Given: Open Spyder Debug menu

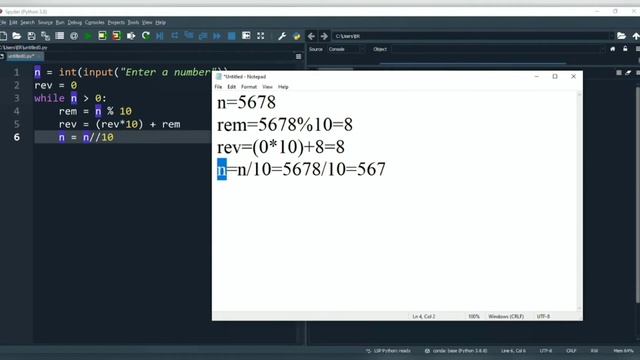Looking at the screenshot, I should coord(75,22).
